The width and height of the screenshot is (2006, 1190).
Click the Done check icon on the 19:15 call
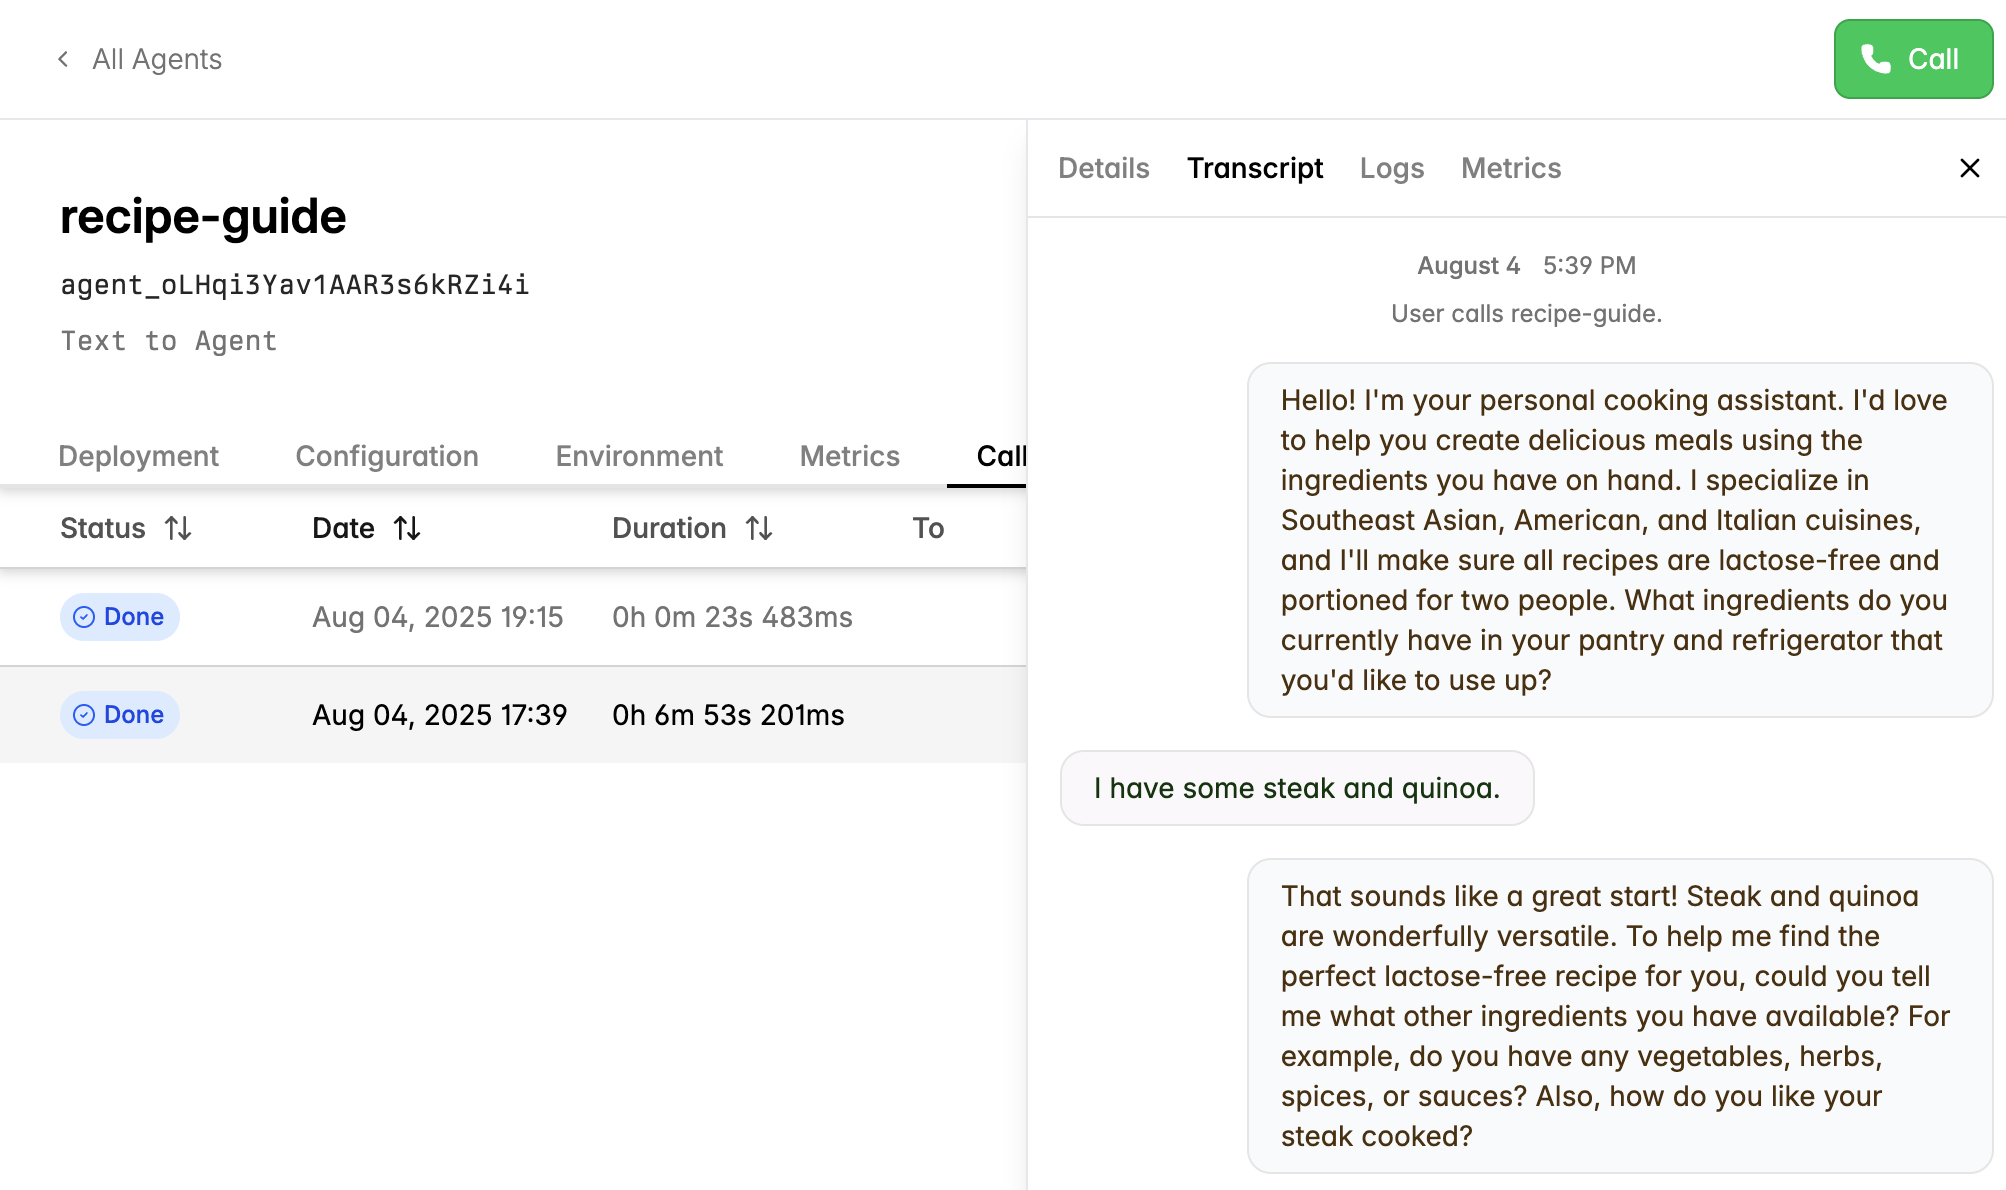pos(86,617)
